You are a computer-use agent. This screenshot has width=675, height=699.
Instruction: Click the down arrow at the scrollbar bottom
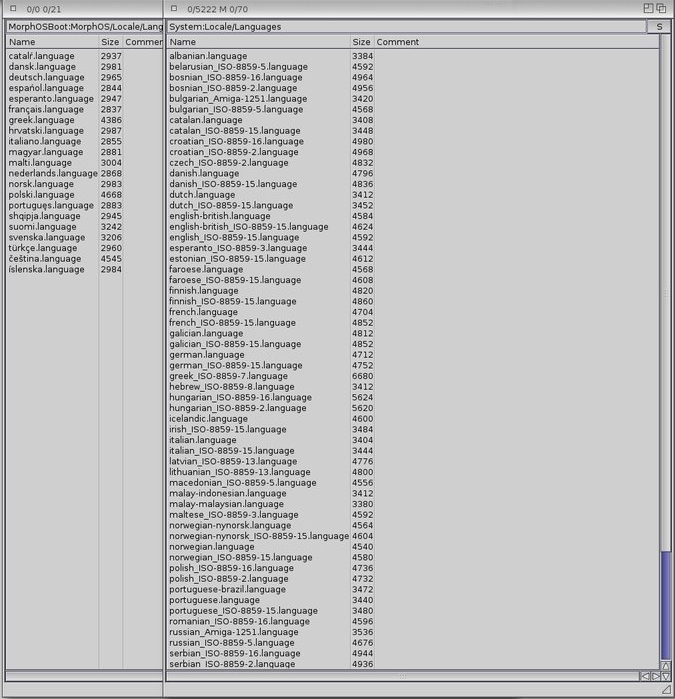coord(666,676)
